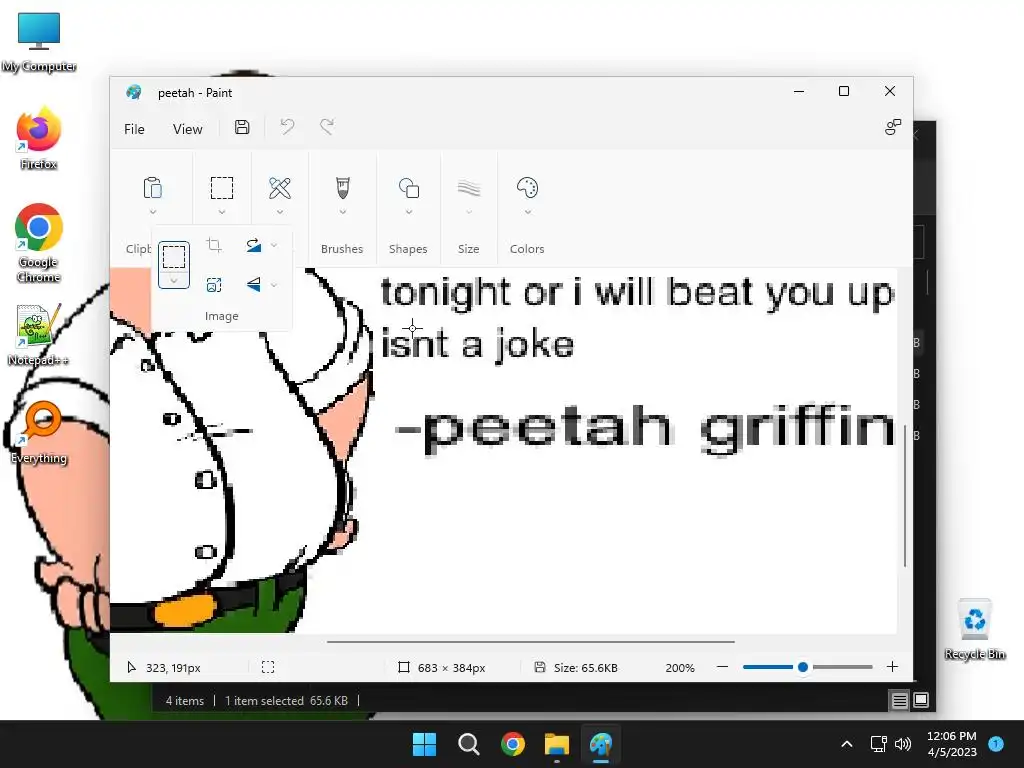The image size is (1024, 768).
Task: Click the share/feedback icon at top right
Action: point(893,127)
